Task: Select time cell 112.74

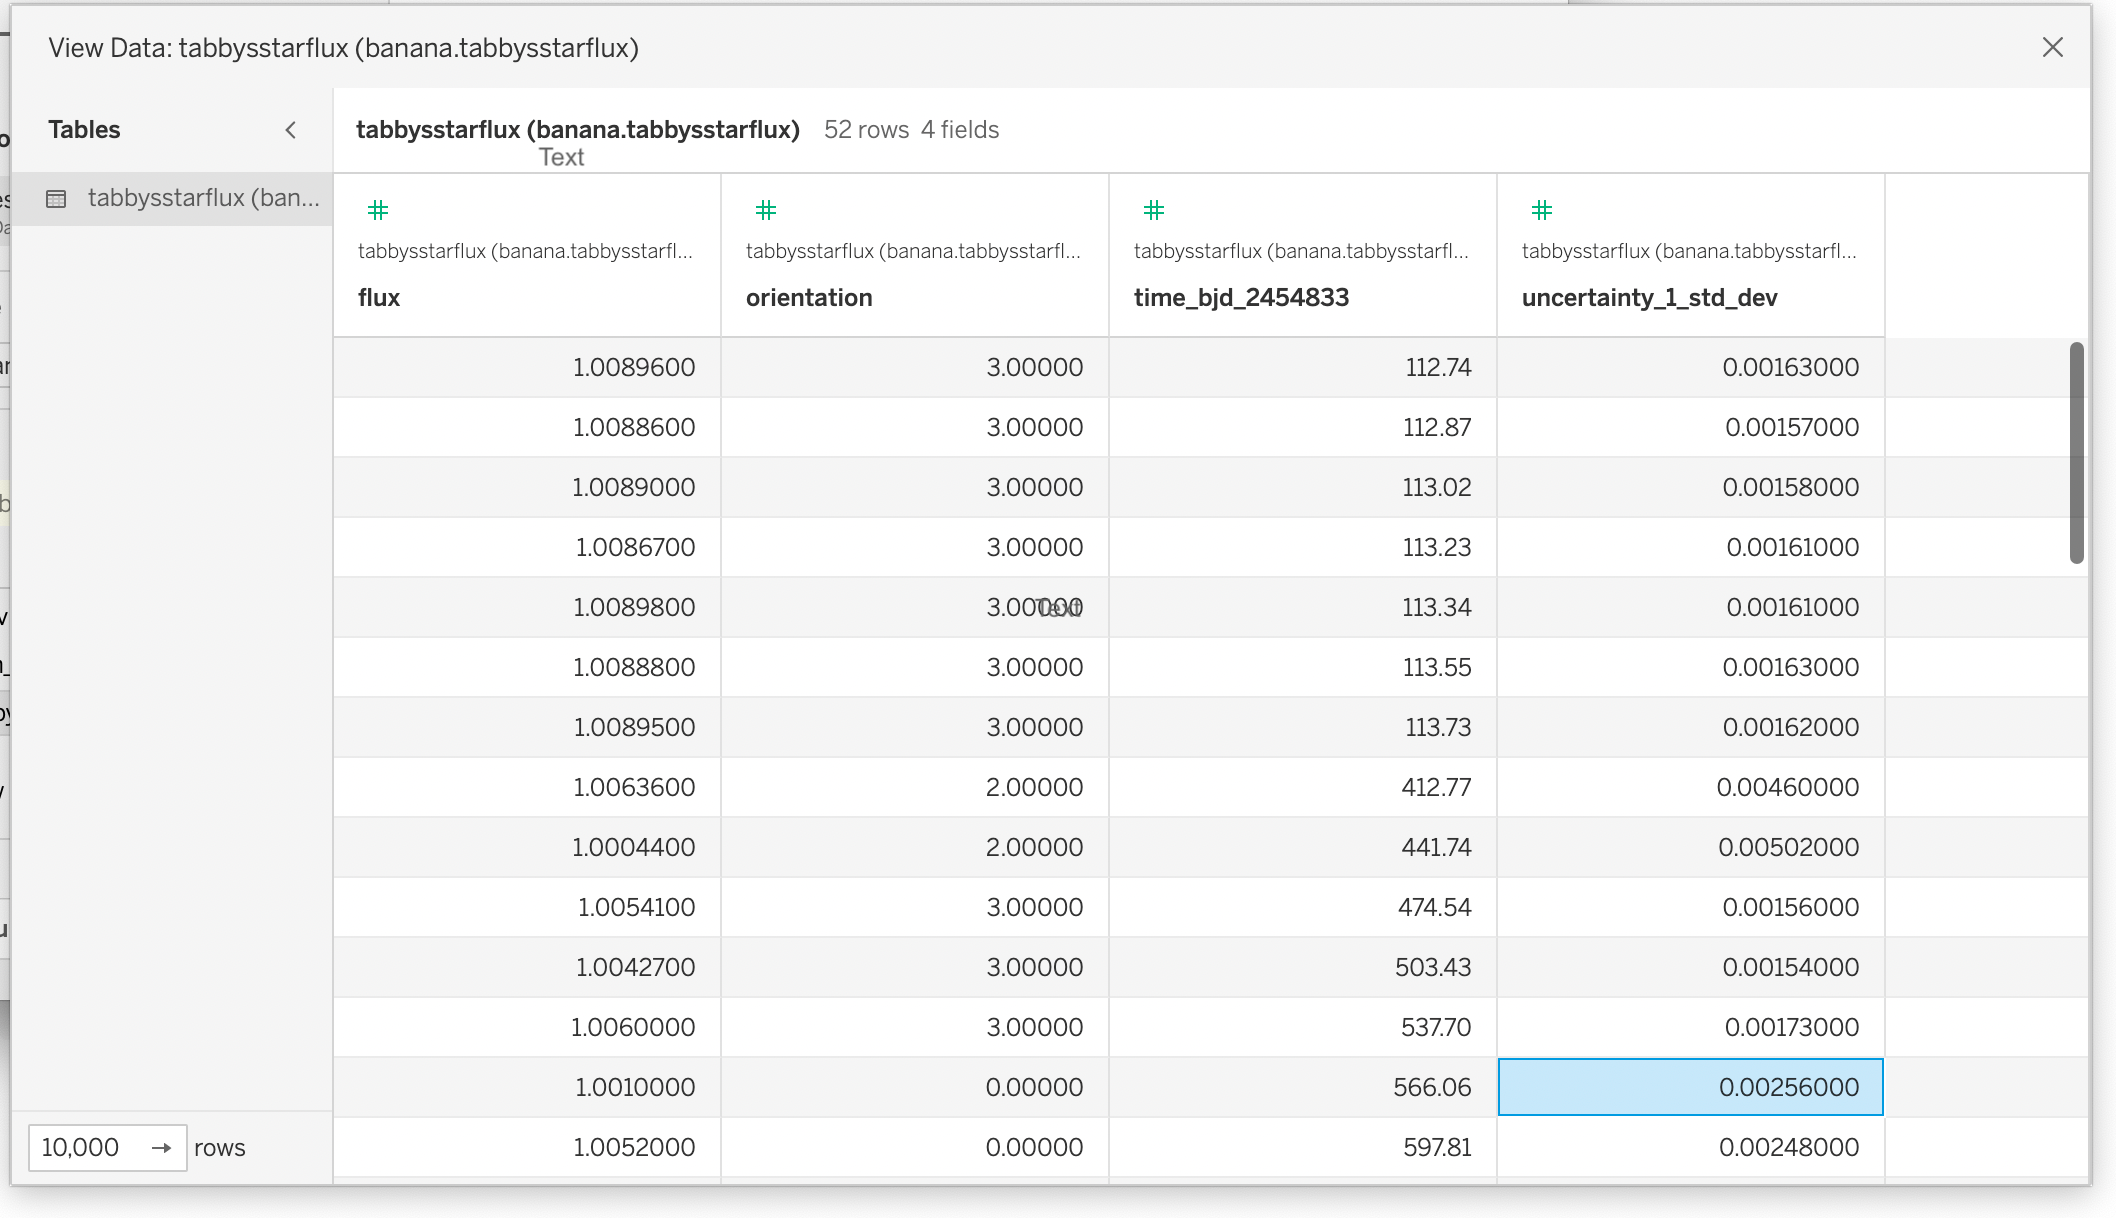Action: (1303, 368)
